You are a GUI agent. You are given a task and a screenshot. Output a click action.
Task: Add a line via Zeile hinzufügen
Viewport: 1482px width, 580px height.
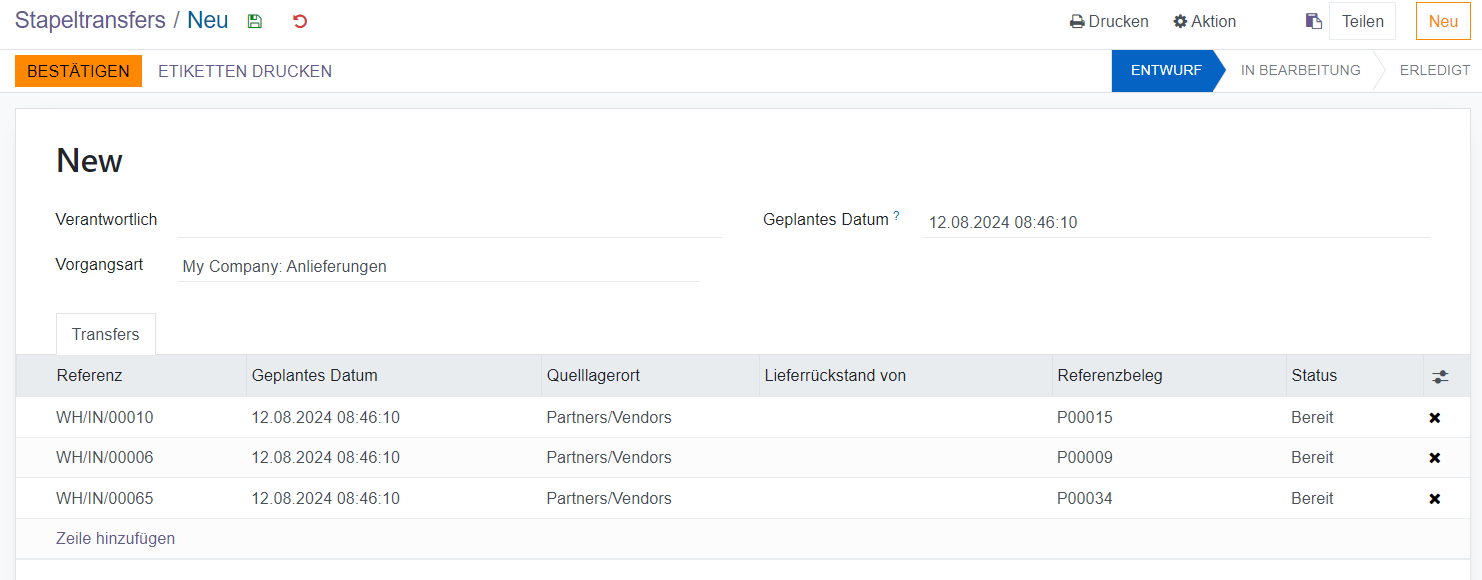(x=116, y=539)
